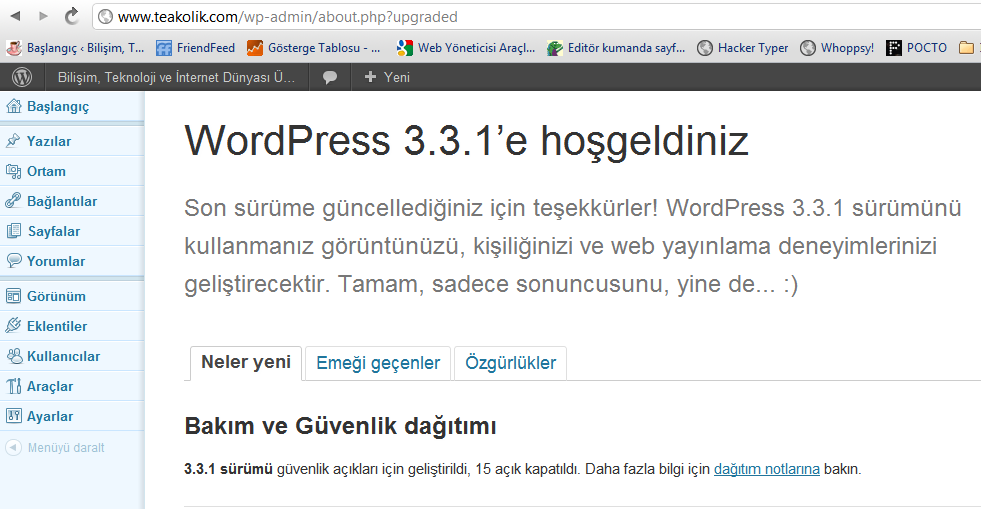Click the Yorumlar speech bubble icon
This screenshot has height=509, width=981.
[x=13, y=260]
